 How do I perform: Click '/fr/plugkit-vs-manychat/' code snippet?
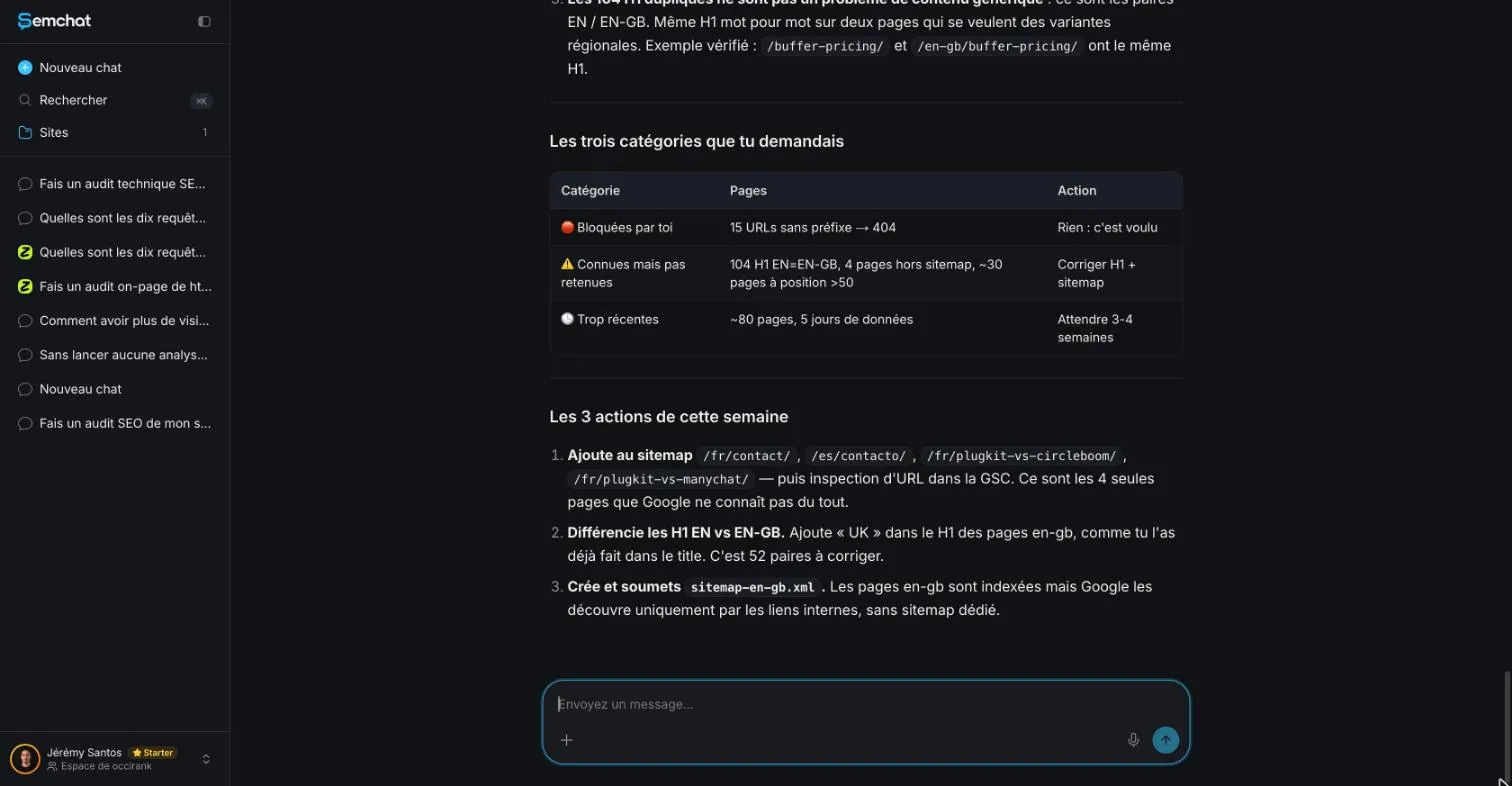661,479
